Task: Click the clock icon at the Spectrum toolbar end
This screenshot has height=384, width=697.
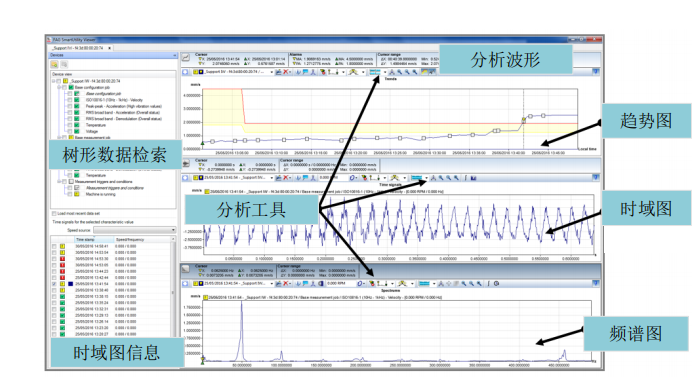Action: coord(497,283)
